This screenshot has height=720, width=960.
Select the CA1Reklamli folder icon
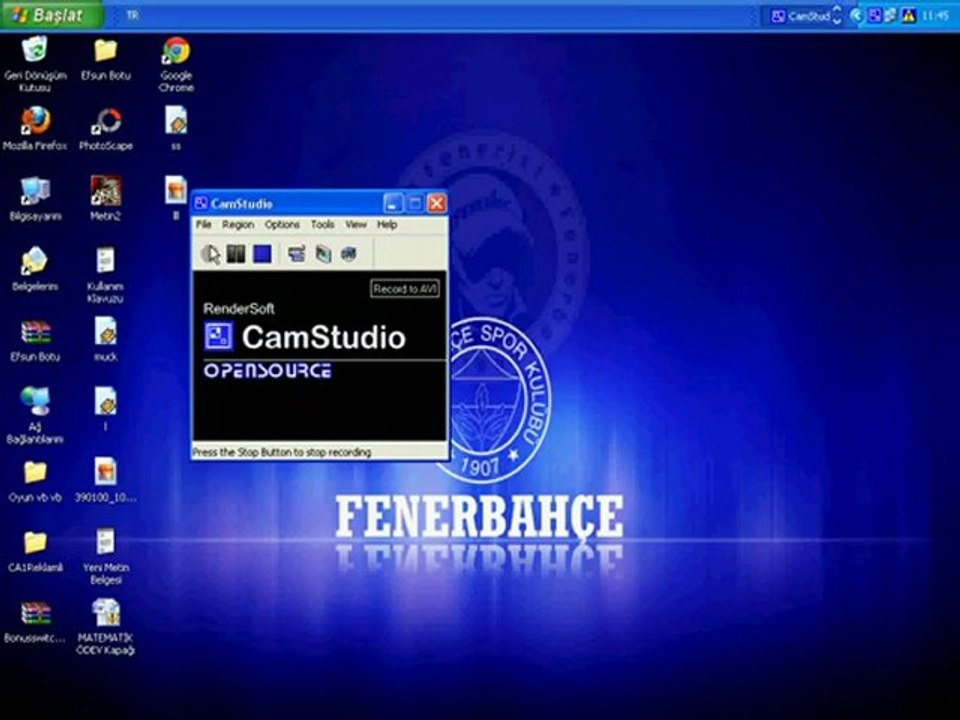pyautogui.click(x=35, y=551)
